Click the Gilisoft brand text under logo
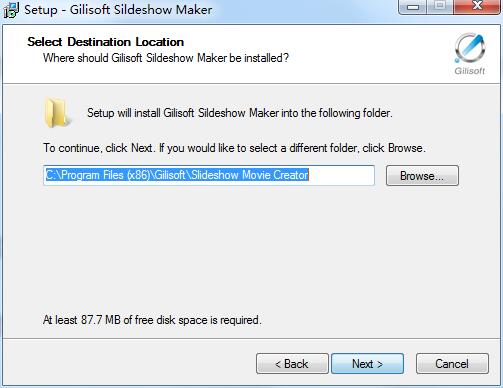503x388 pixels. (470, 71)
